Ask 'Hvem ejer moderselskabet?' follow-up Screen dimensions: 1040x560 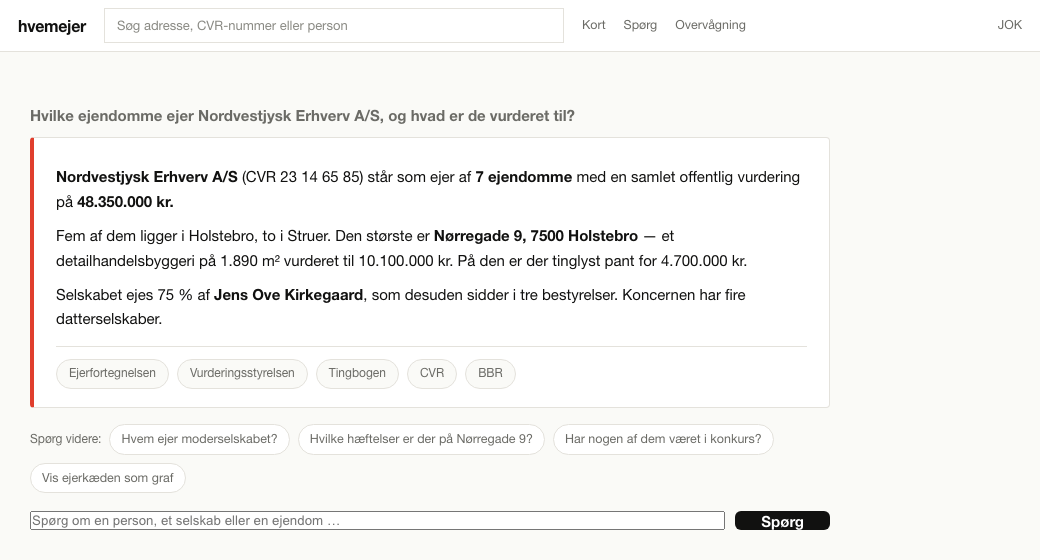(199, 439)
